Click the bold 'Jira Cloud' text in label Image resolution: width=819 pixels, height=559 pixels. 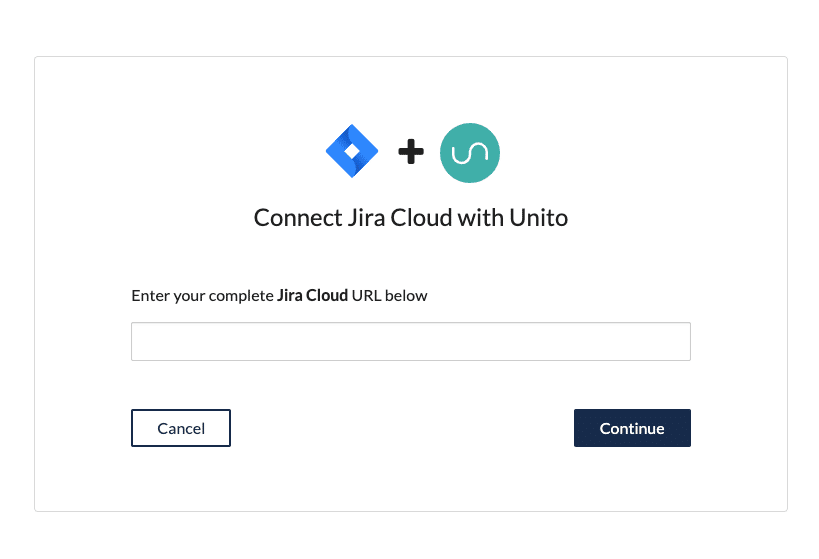[x=312, y=295]
